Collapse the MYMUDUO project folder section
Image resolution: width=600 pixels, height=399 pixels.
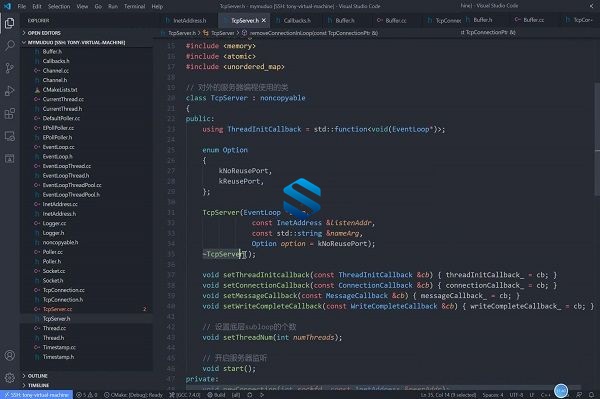click(87, 42)
